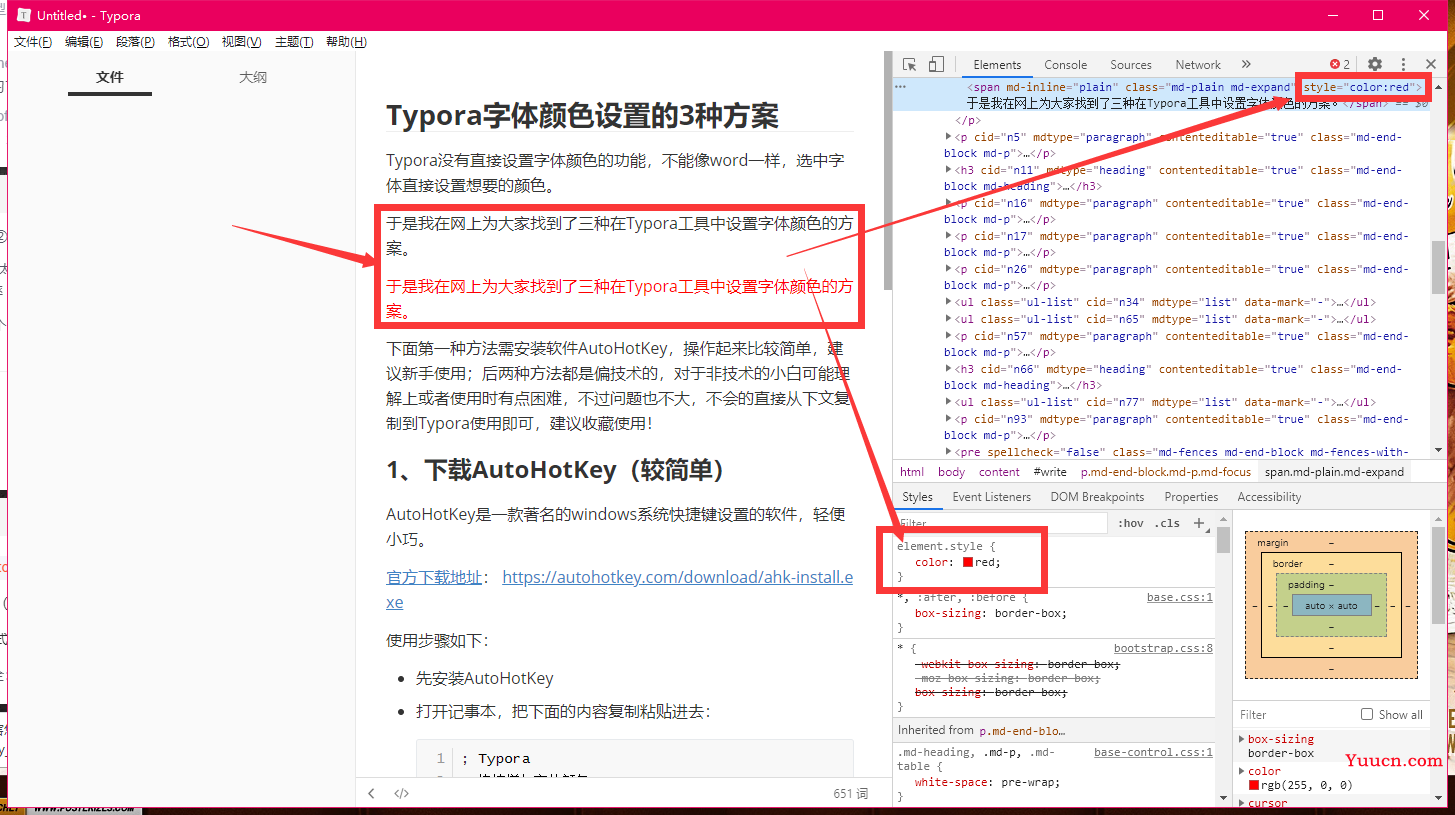Click the 官方下载地址 link in the document

tap(433, 577)
